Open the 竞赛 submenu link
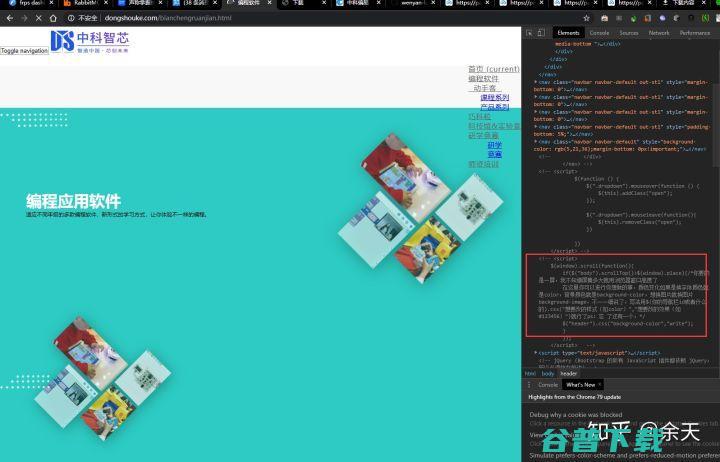 495,154
